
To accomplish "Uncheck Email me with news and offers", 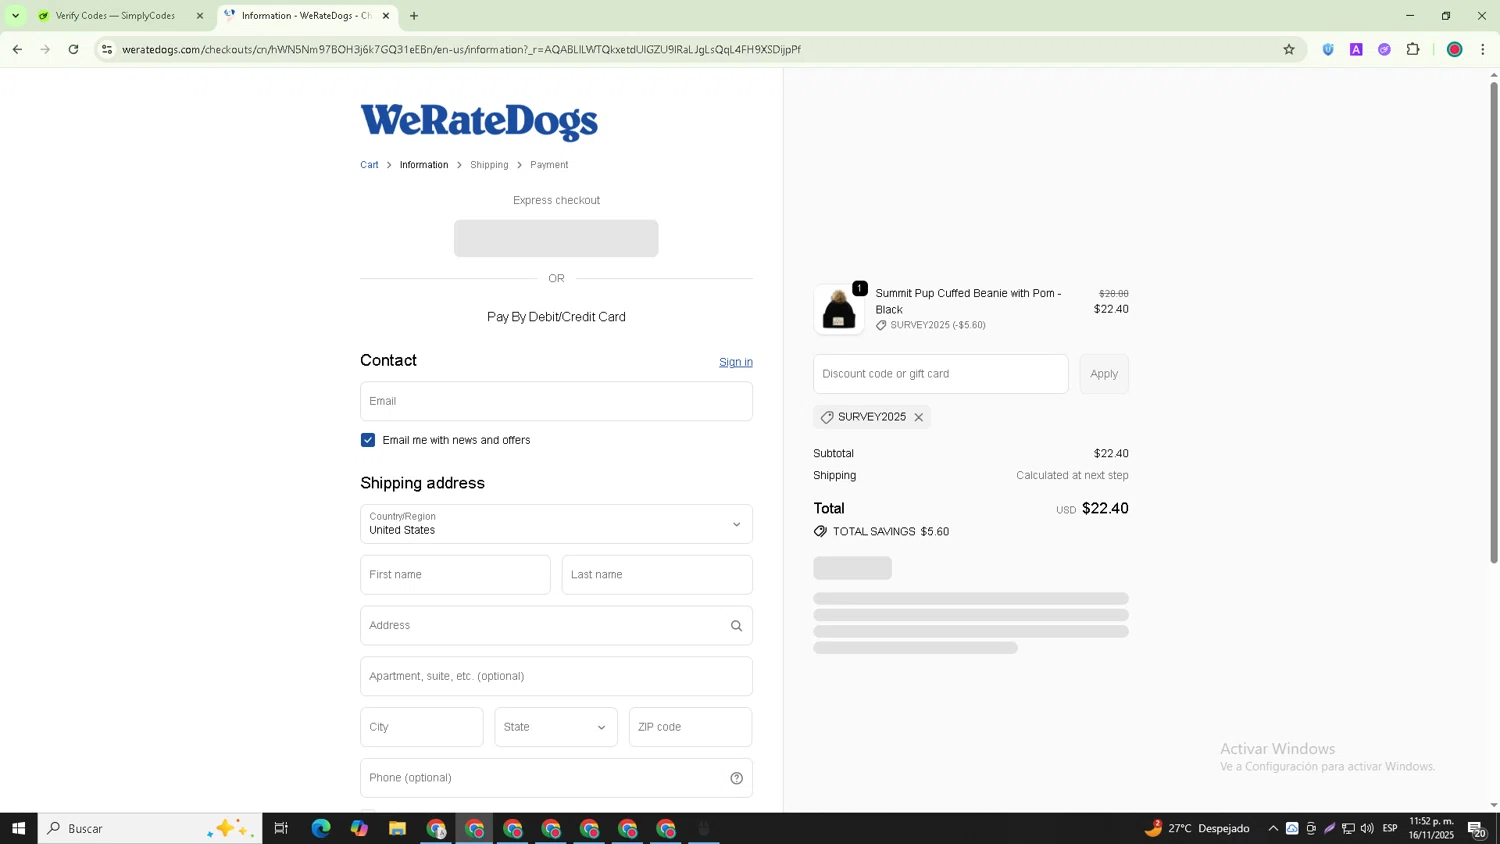I will 368,440.
